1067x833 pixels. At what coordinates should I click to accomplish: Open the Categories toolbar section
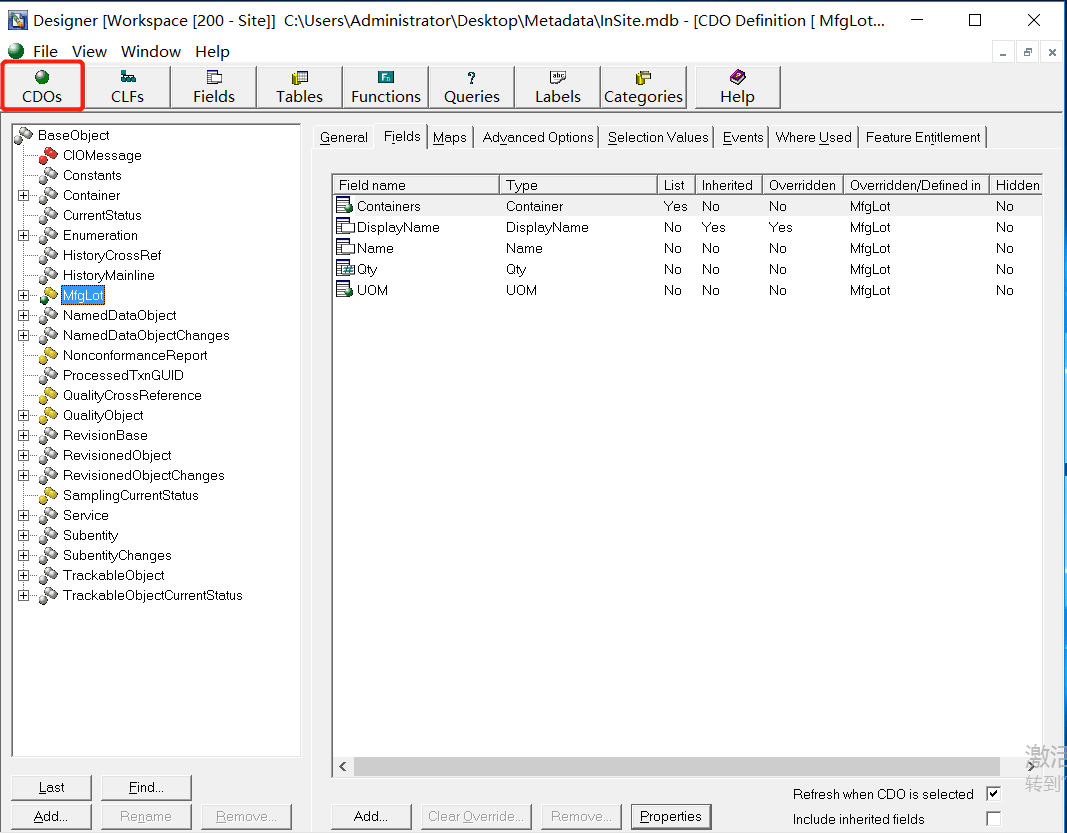643,87
